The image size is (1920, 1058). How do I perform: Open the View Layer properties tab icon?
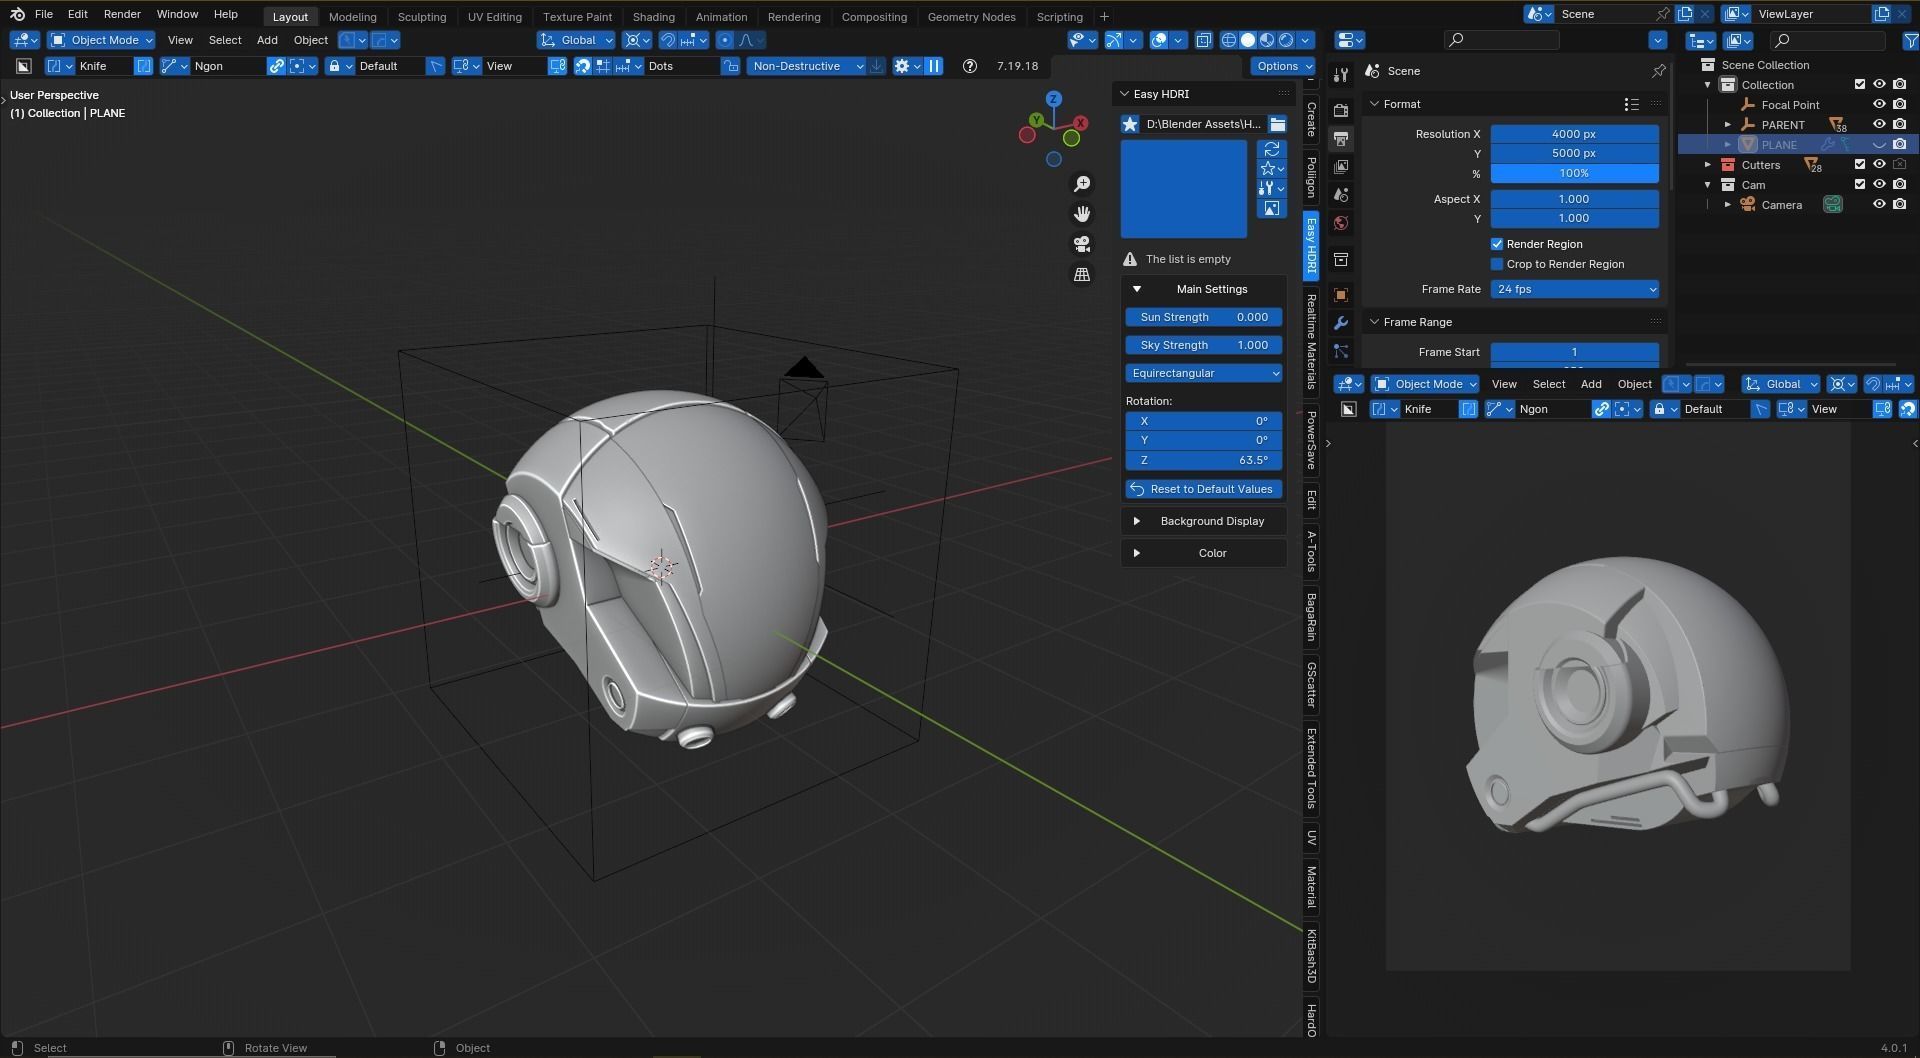1341,166
